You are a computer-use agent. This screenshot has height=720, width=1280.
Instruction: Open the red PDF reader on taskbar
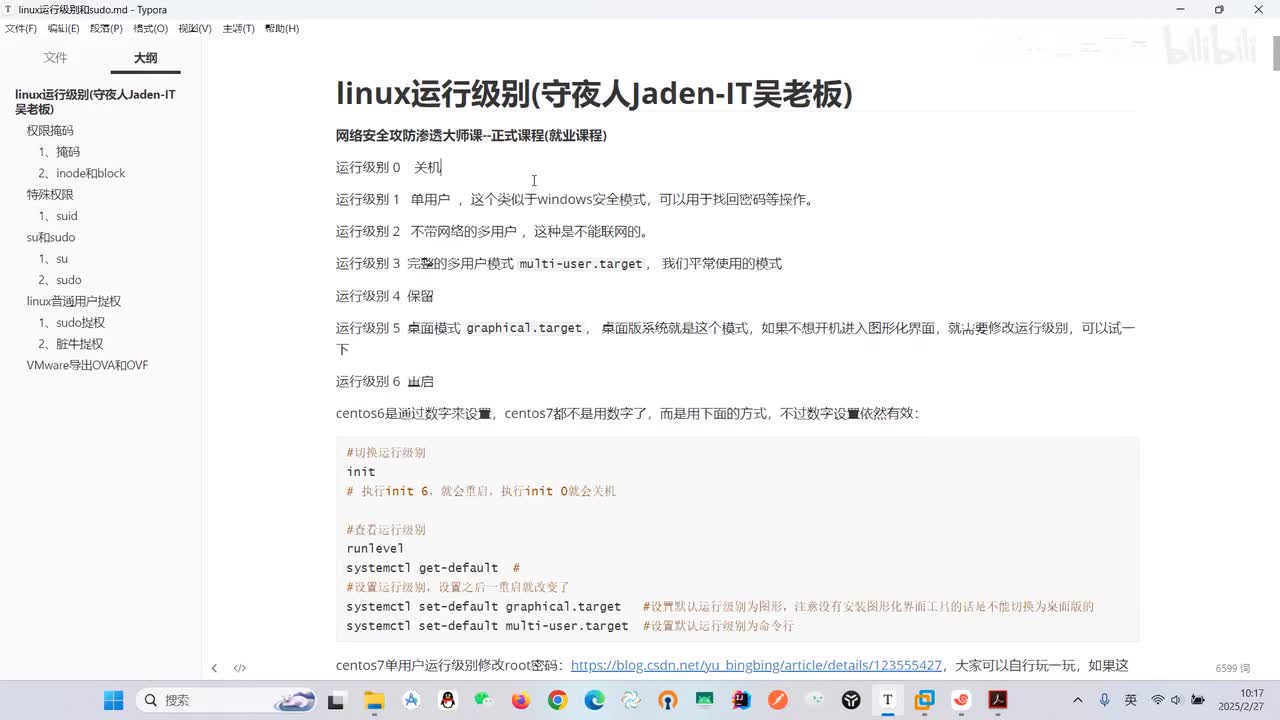(x=997, y=700)
